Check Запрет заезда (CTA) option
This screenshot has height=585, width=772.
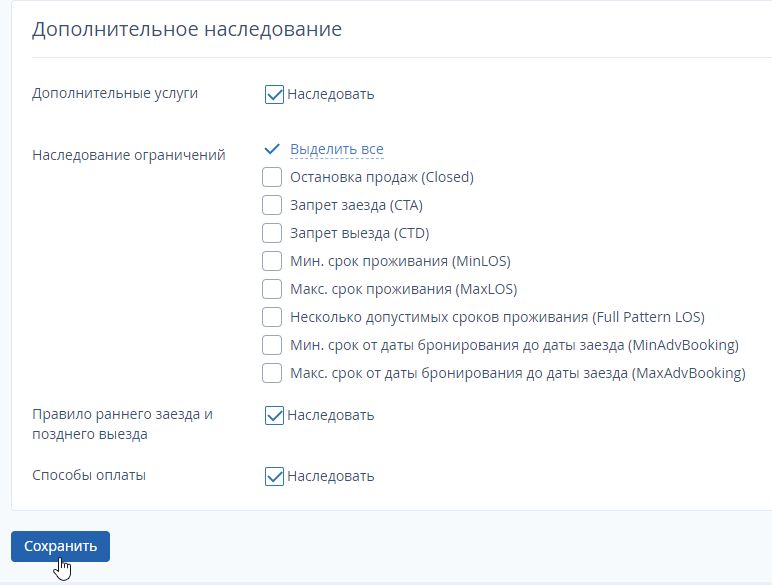tap(272, 205)
